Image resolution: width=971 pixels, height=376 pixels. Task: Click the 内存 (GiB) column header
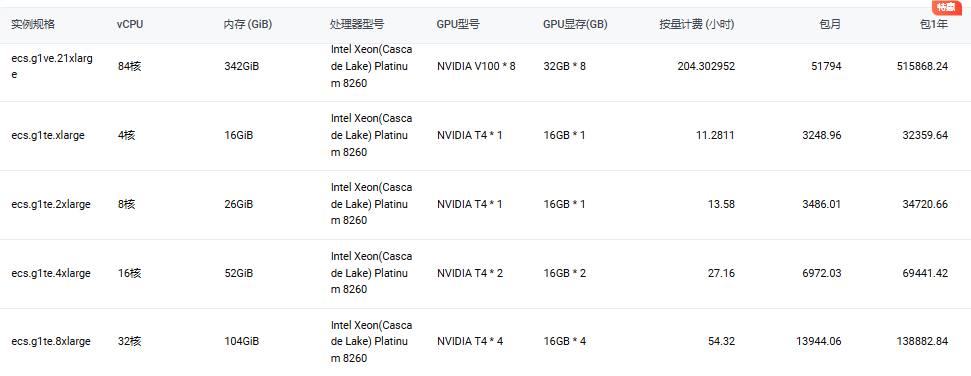coord(248,25)
